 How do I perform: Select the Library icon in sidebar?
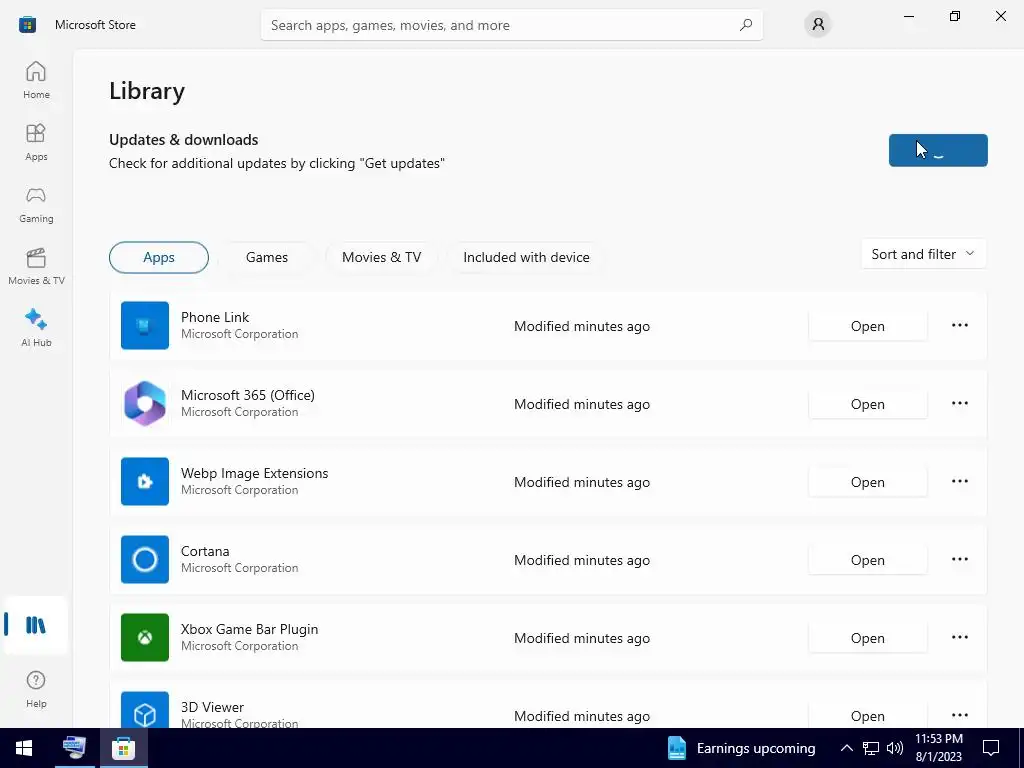click(x=36, y=625)
